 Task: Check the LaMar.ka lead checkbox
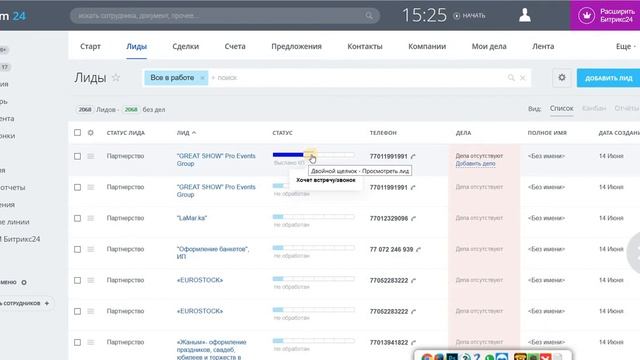(x=78, y=218)
